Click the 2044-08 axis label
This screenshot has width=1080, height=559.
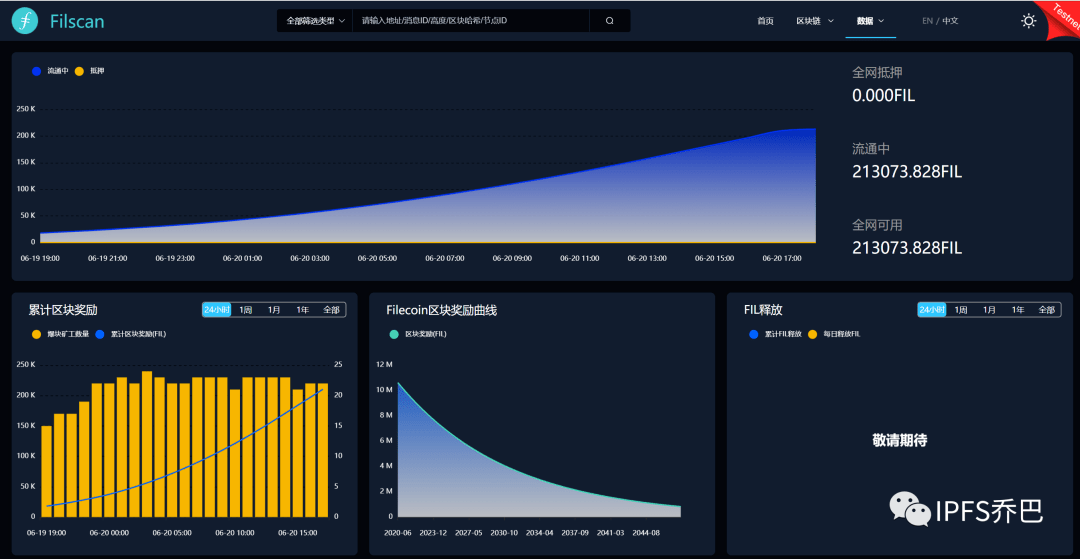(646, 532)
